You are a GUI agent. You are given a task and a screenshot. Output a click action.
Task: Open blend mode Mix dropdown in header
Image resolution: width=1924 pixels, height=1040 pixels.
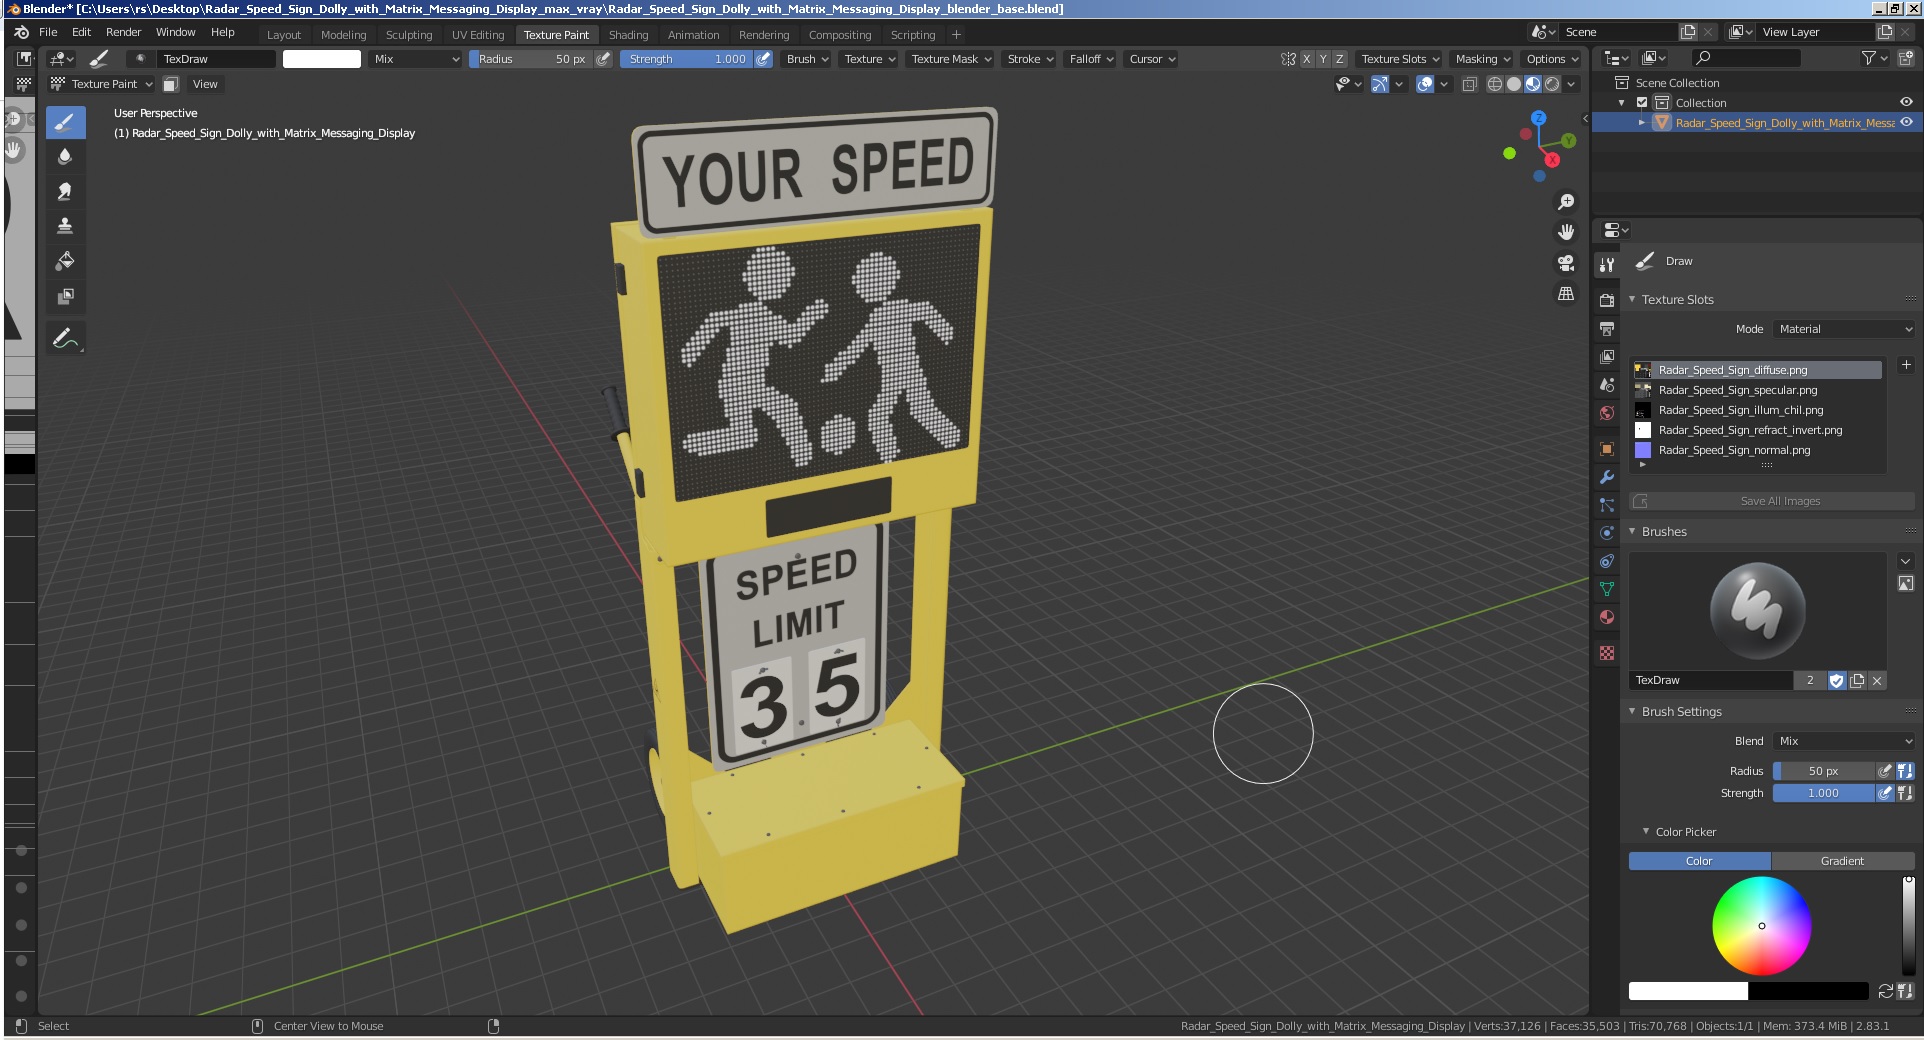[415, 59]
